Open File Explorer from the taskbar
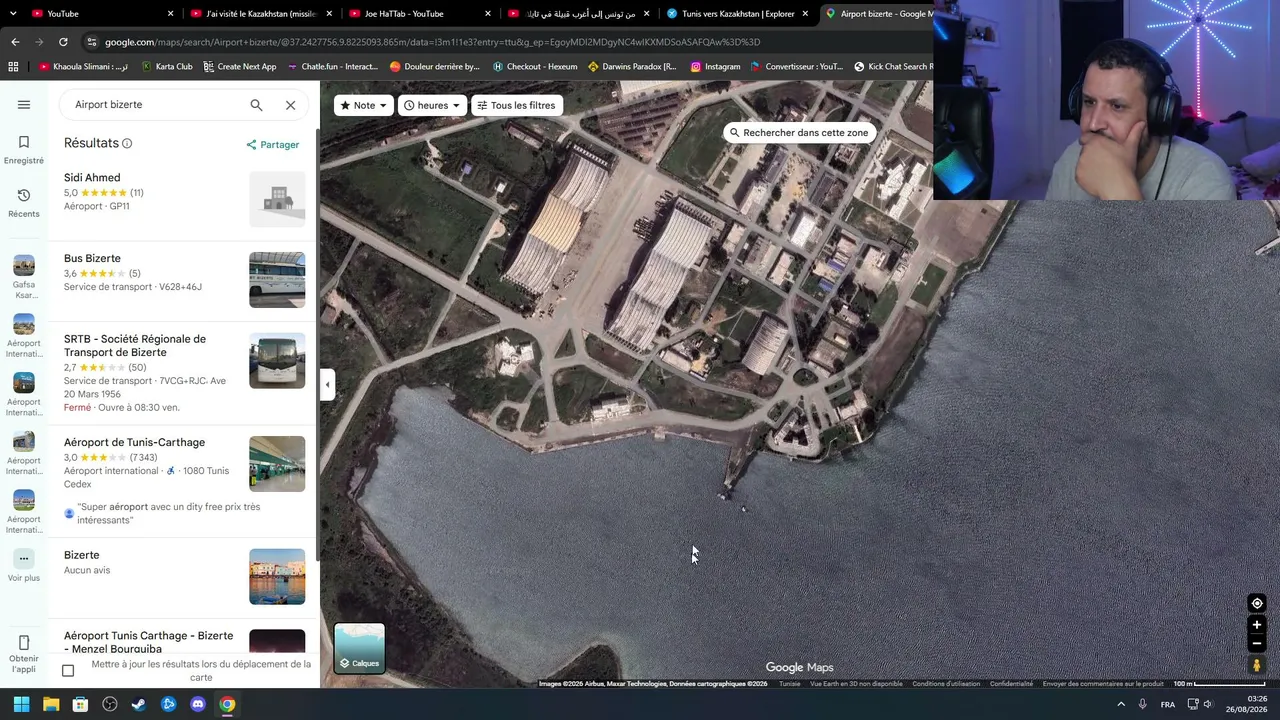Viewport: 1280px width, 720px height. coord(51,704)
